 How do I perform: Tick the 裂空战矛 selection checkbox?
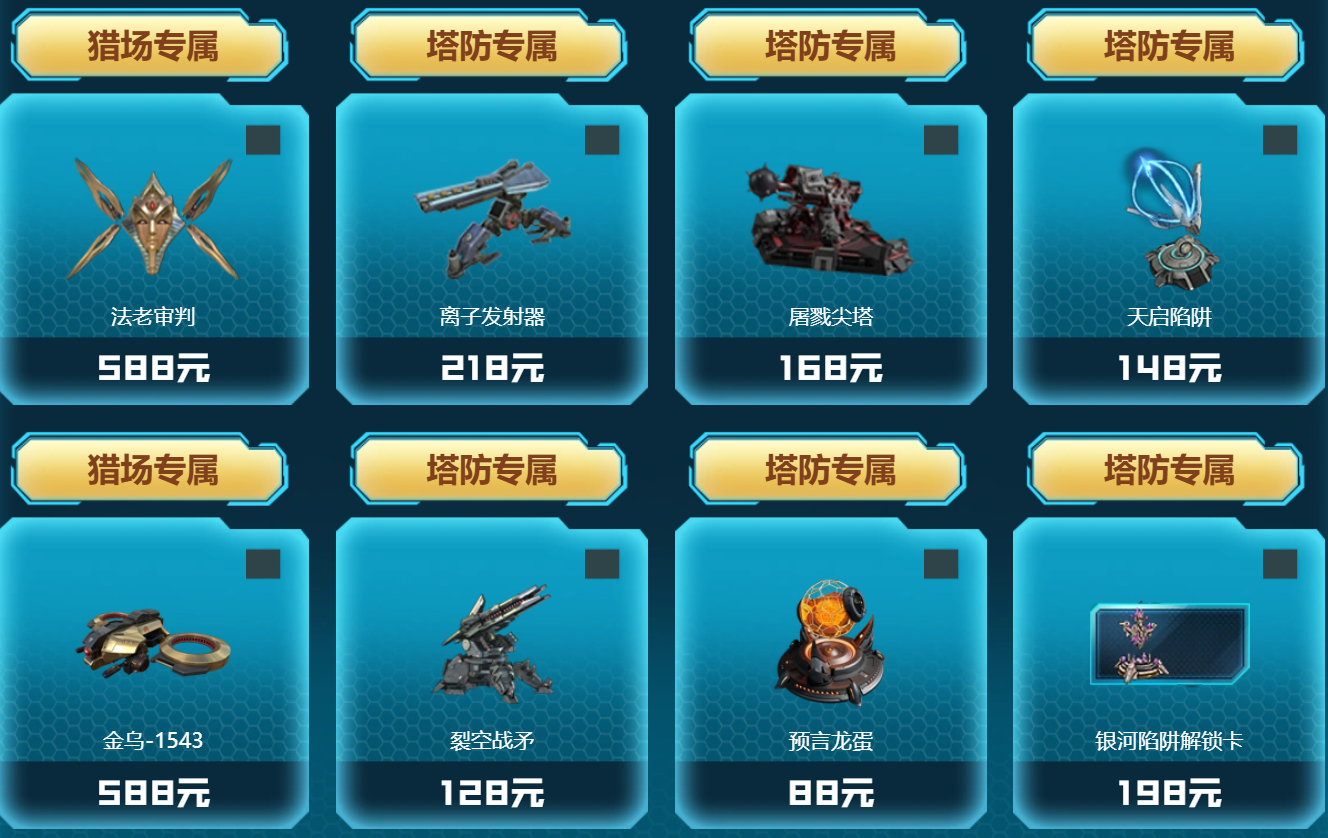(x=602, y=564)
